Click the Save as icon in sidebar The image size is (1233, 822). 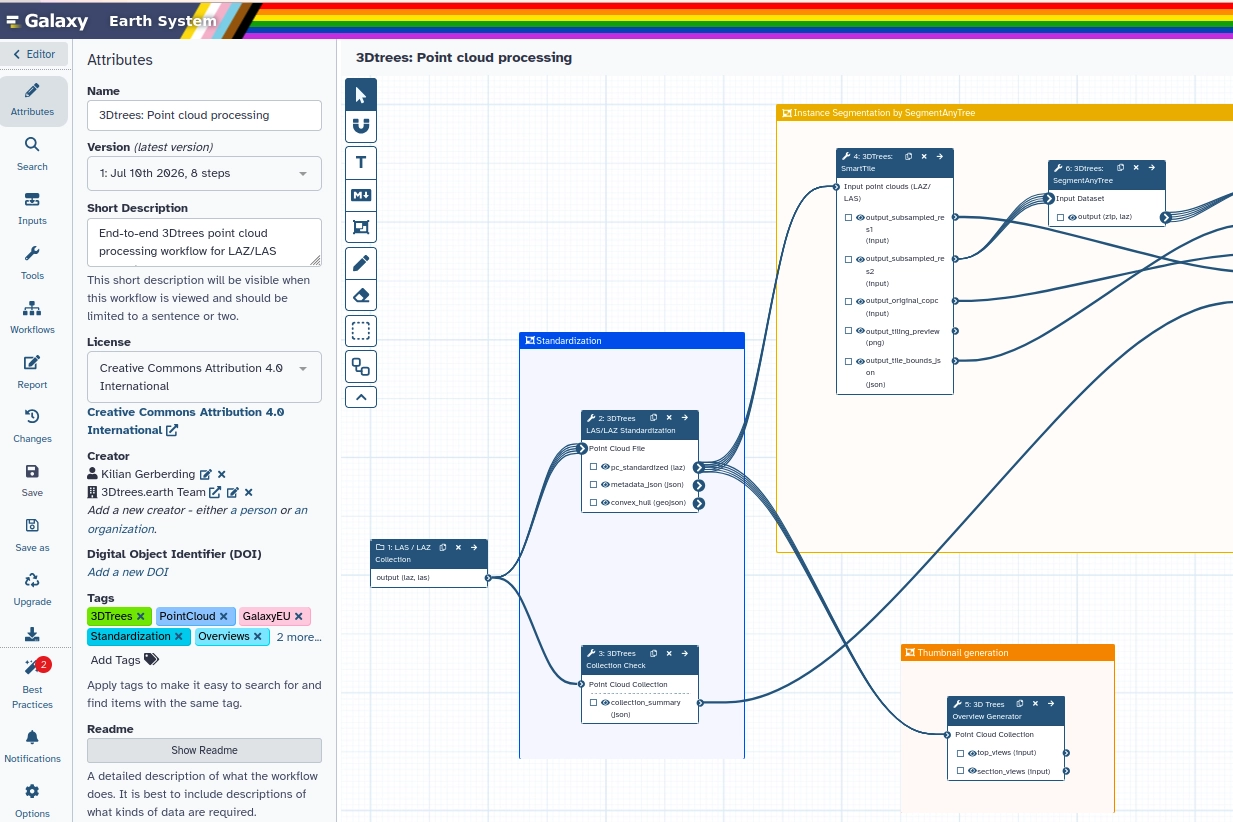coord(32,535)
